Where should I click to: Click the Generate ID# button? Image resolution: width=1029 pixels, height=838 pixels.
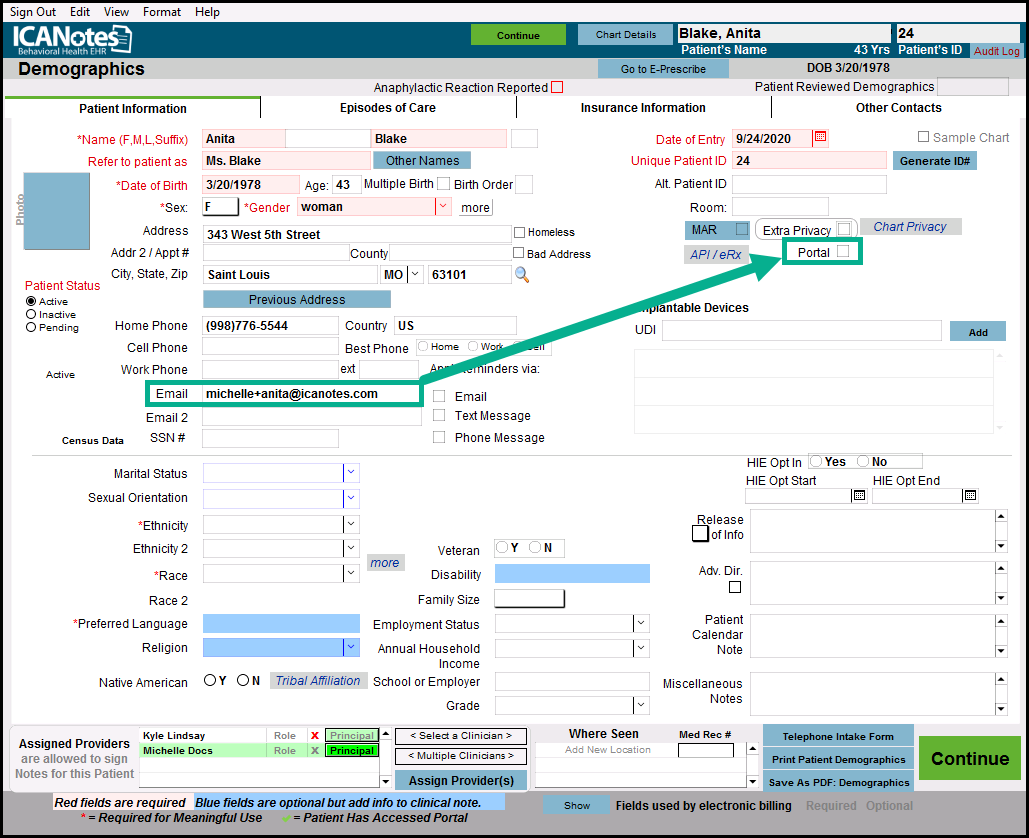click(934, 161)
